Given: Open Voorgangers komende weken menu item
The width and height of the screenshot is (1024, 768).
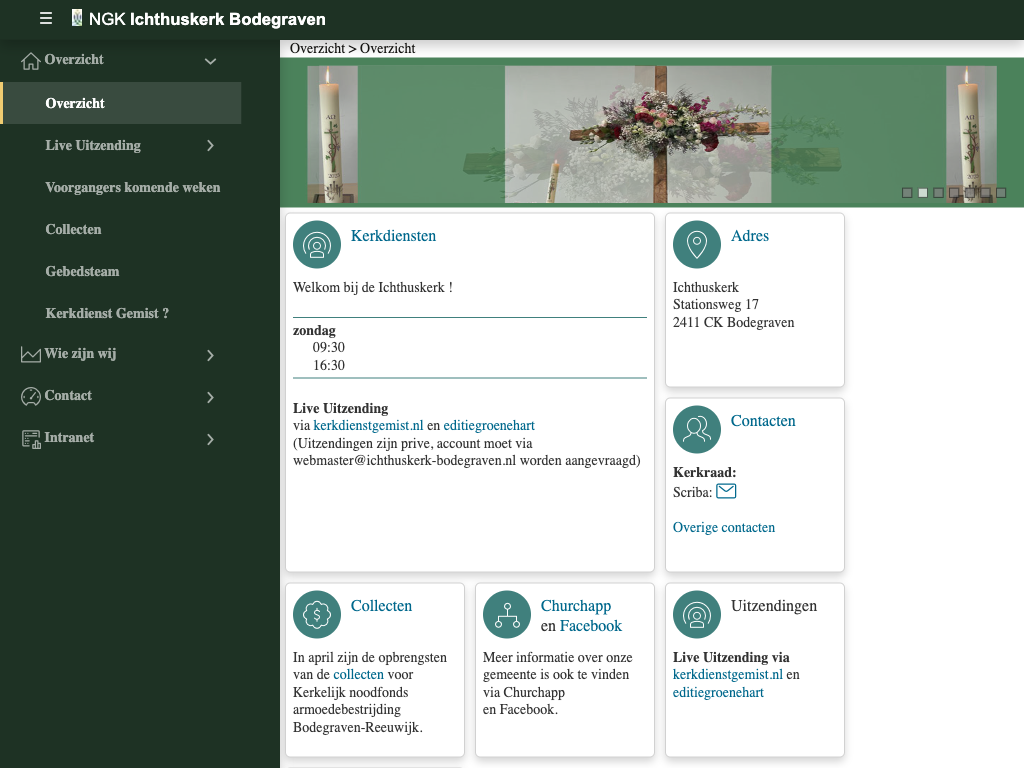Looking at the screenshot, I should pos(132,188).
